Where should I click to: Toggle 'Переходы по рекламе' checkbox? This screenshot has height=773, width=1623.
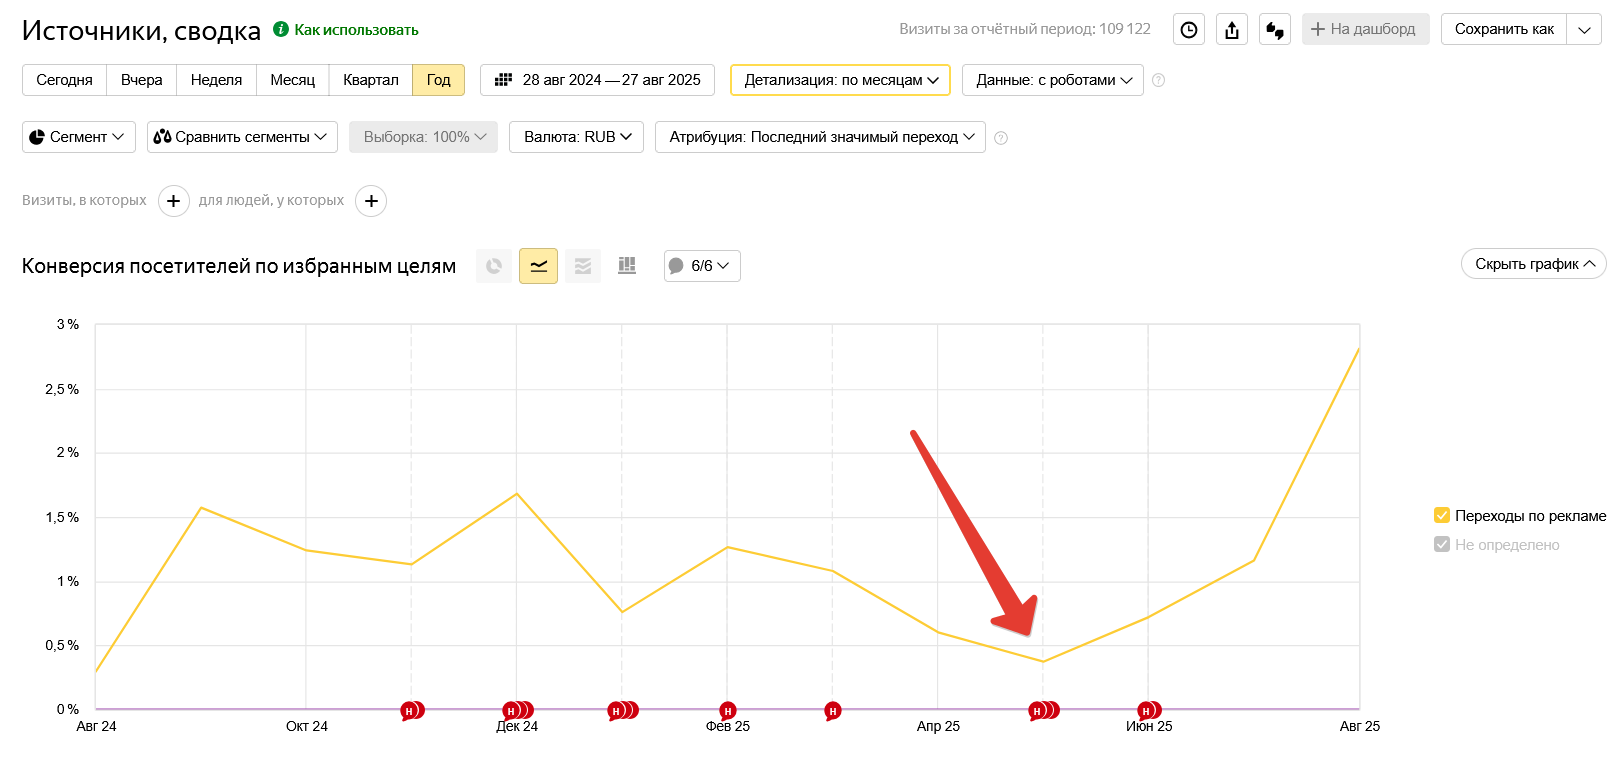1442,516
